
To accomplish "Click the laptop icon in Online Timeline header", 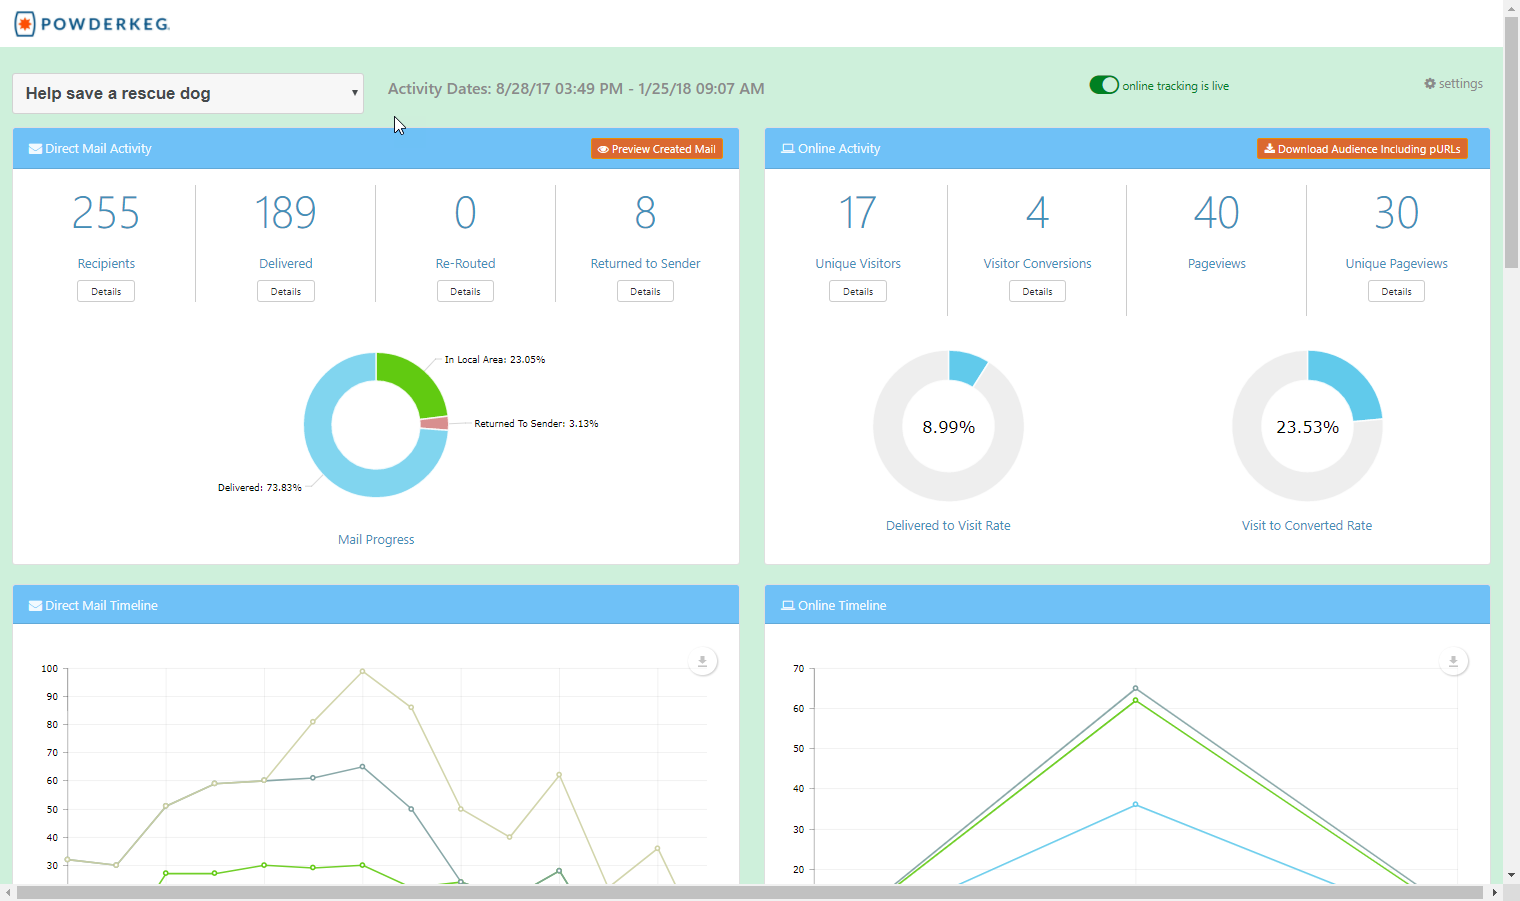I will (x=788, y=606).
